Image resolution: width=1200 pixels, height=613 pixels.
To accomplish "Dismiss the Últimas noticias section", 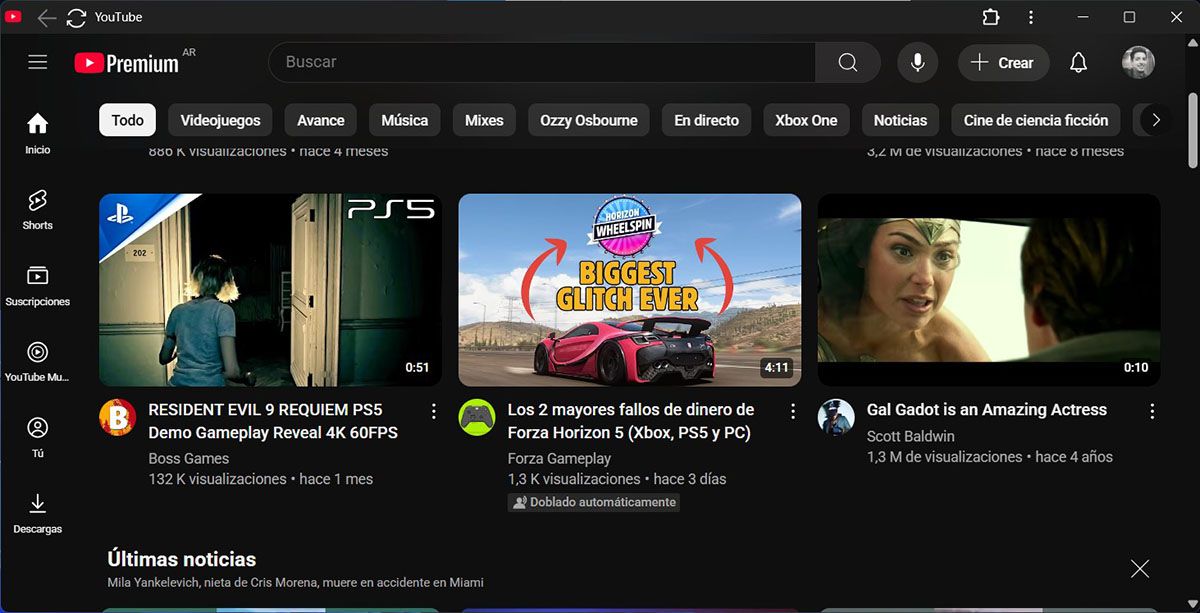I will tap(1139, 569).
